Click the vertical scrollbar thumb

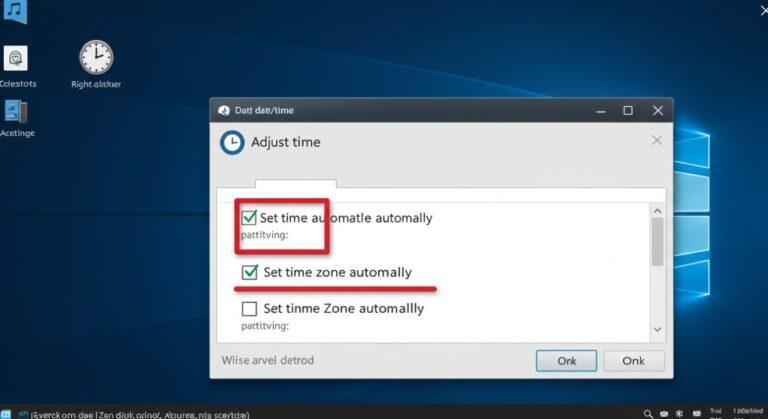pos(657,242)
